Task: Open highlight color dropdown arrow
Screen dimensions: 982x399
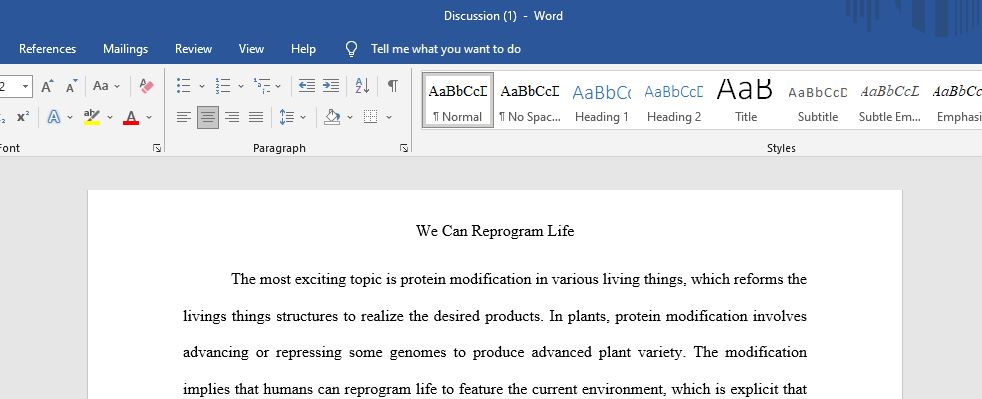Action: (110, 117)
